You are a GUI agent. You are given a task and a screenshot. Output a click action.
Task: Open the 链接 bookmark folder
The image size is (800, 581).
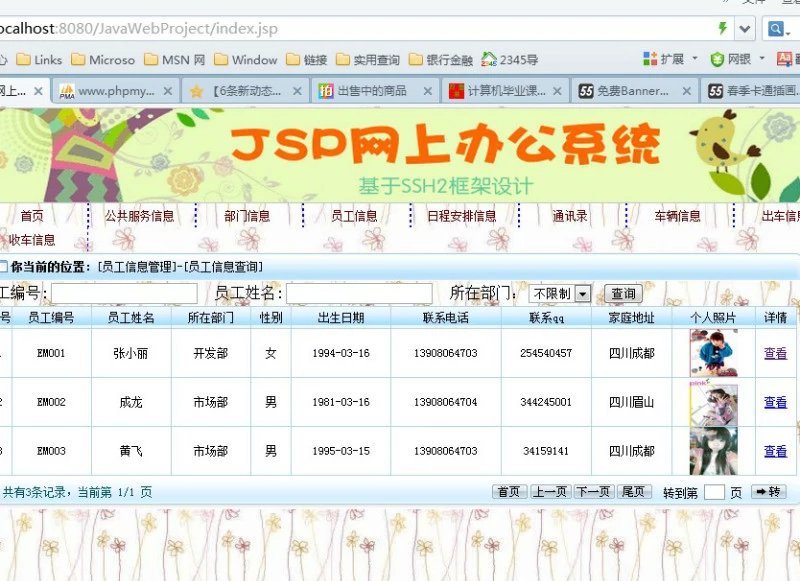pyautogui.click(x=307, y=60)
